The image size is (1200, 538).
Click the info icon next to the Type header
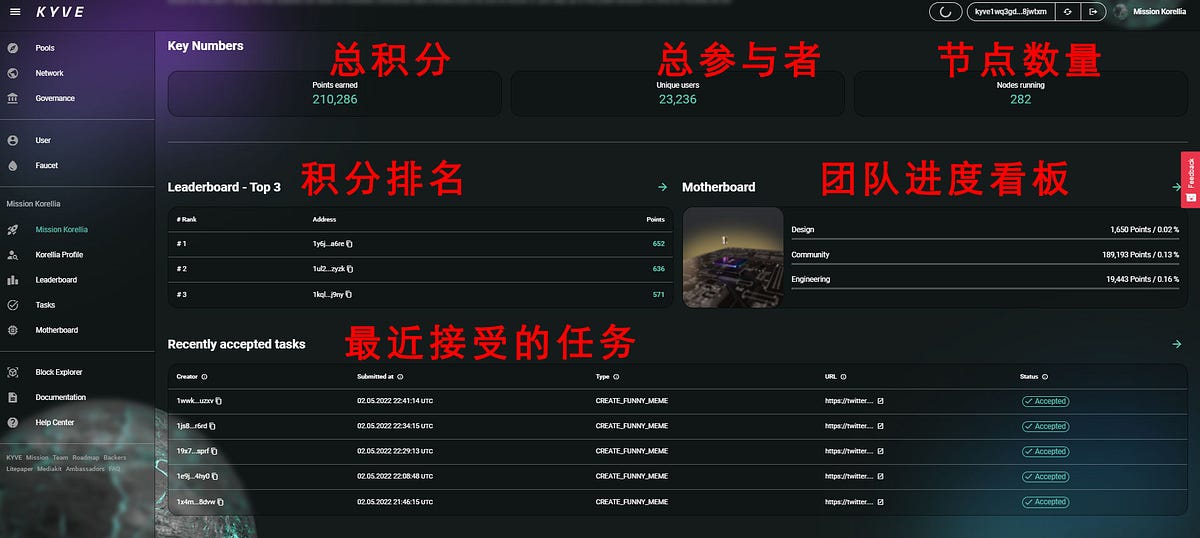tap(616, 377)
